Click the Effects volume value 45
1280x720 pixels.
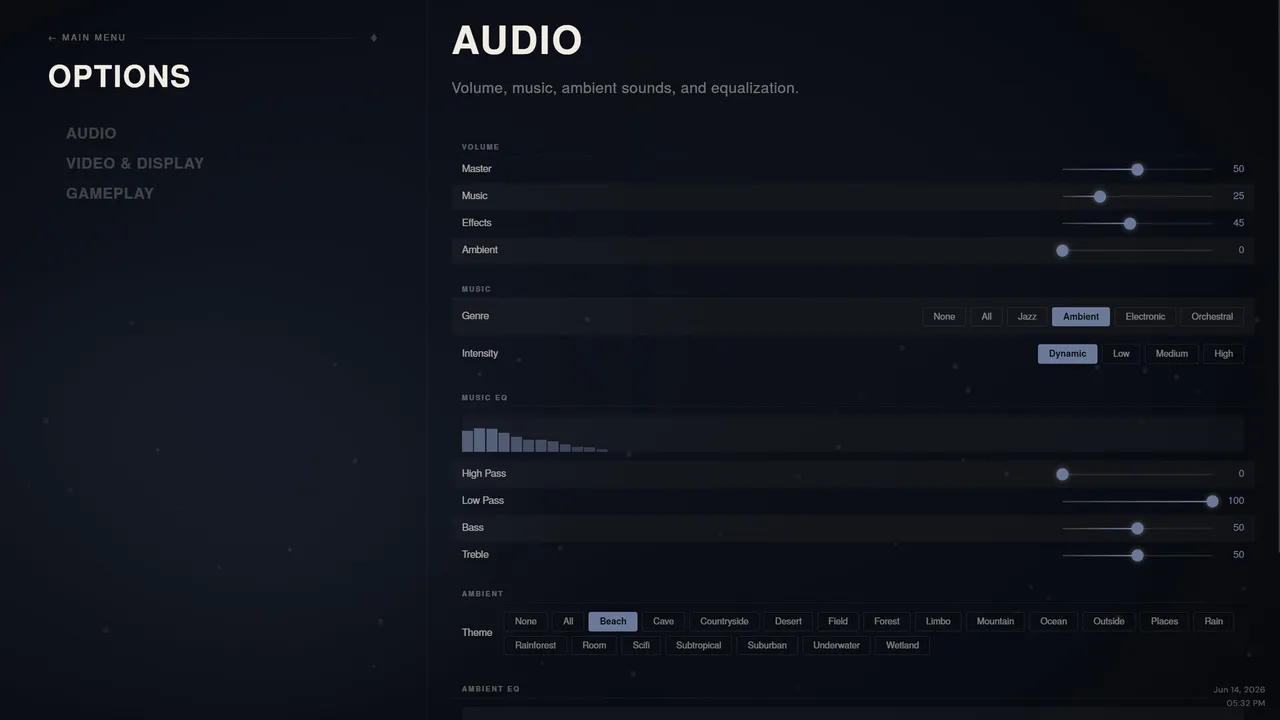click(x=1238, y=223)
